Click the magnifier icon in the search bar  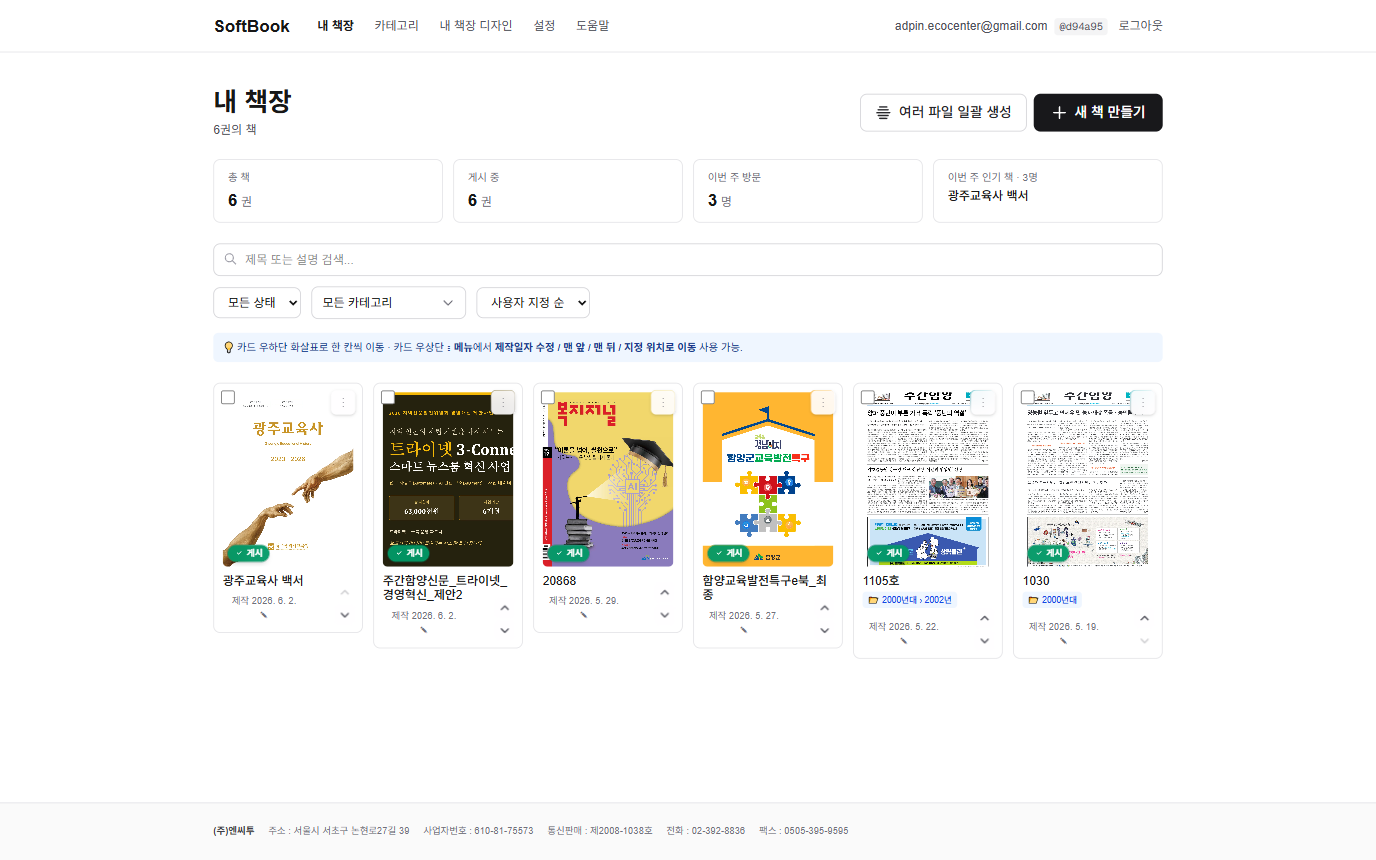231,259
